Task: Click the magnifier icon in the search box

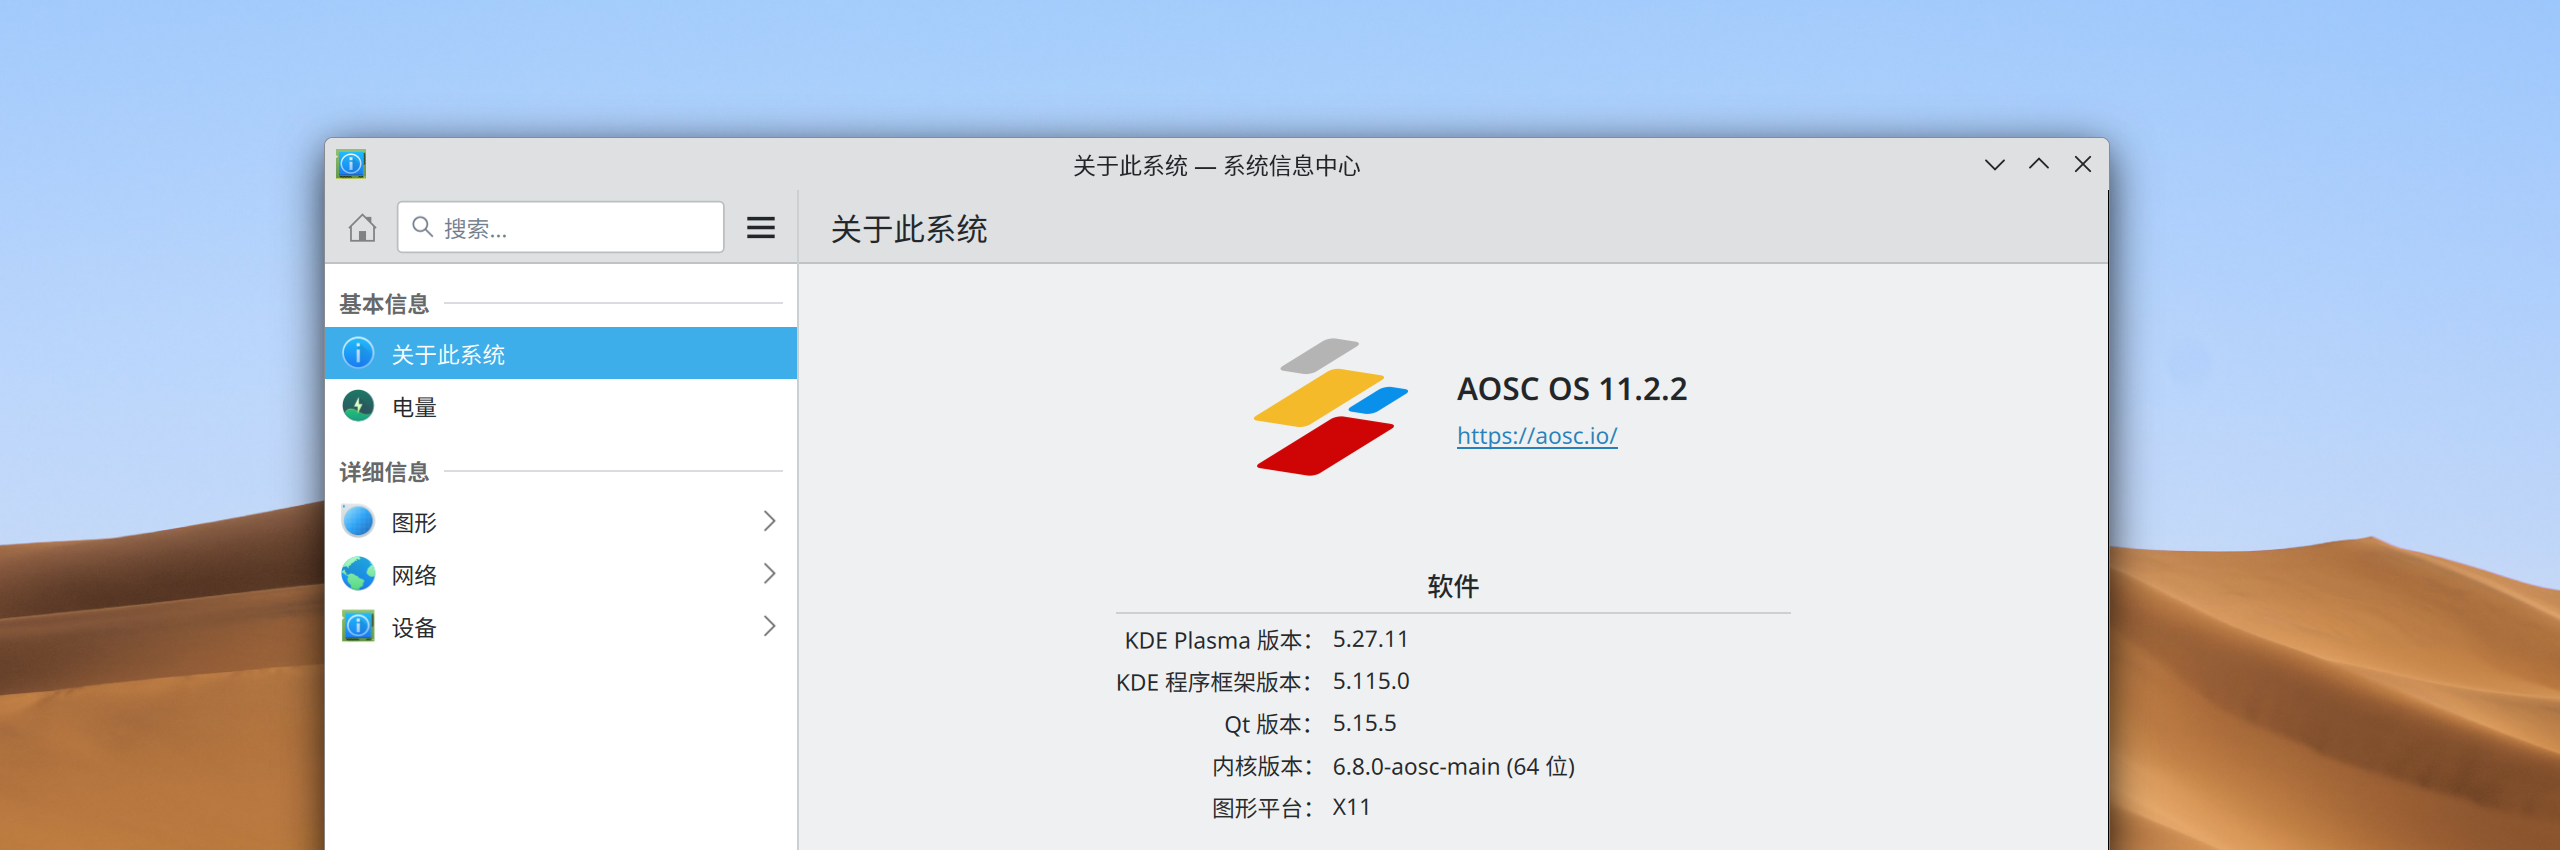Action: (x=423, y=228)
